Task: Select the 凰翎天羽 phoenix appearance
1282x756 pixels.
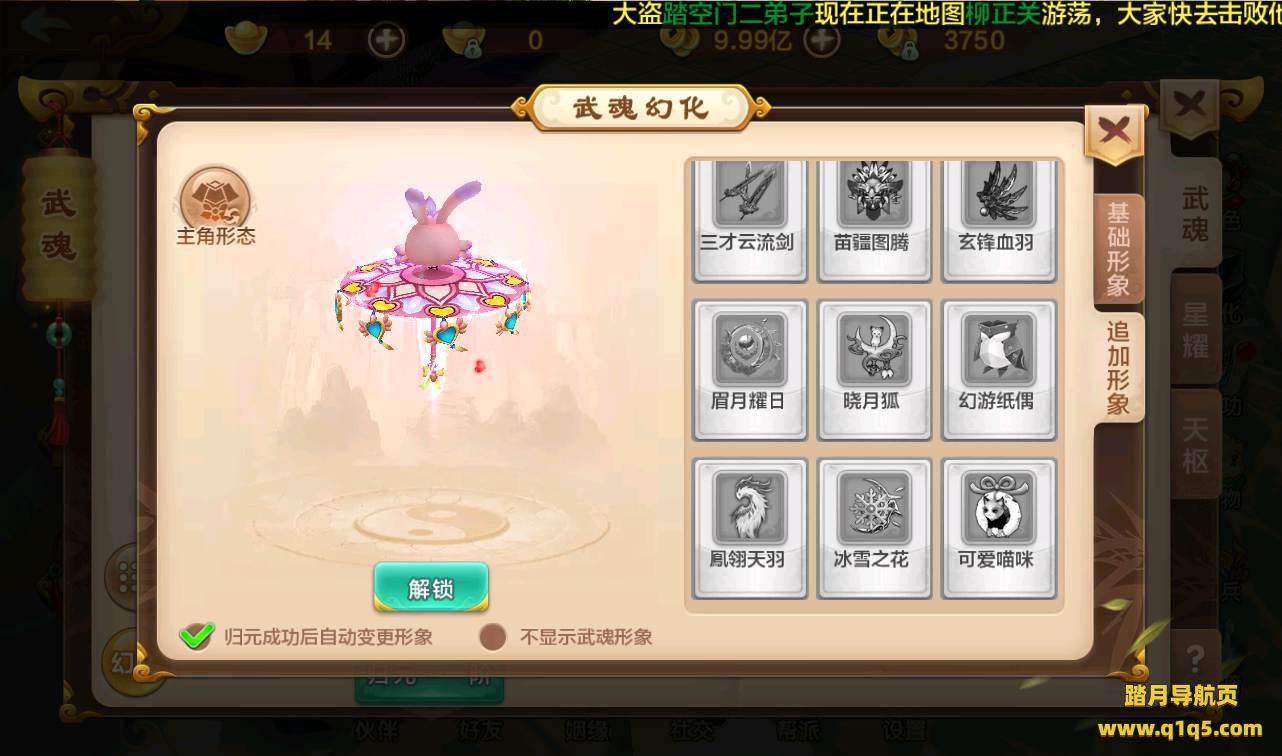Action: click(750, 529)
